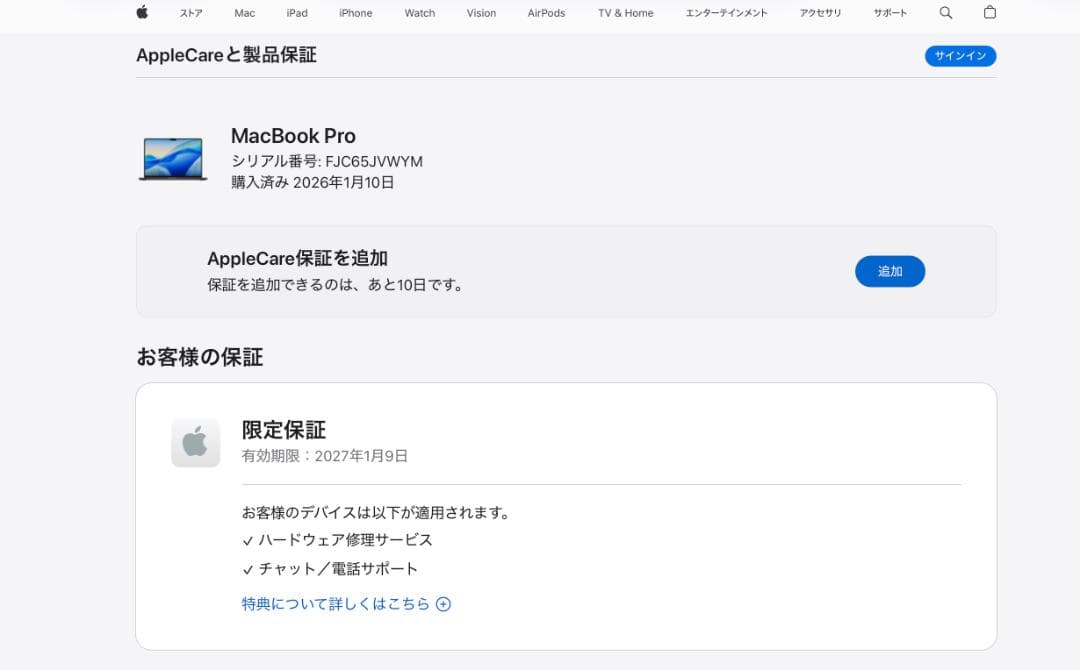Click the Apple logo in the navigation bar
This screenshot has width=1080, height=670.
pos(142,13)
